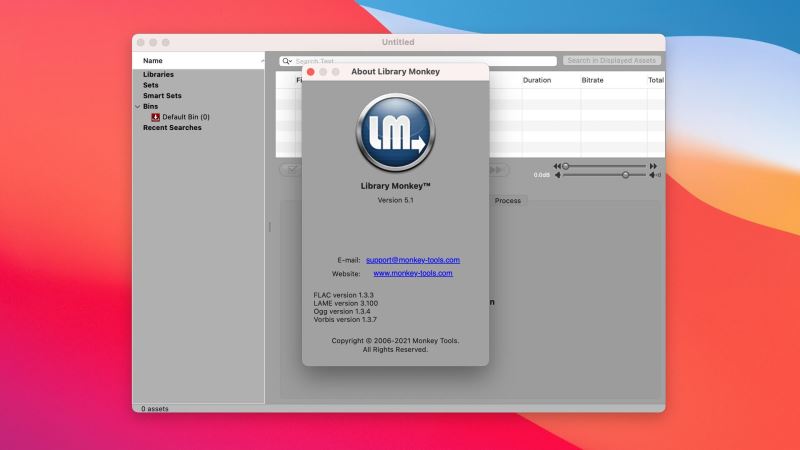Viewport: 800px width, 450px height.
Task: Click the Bitrate column header
Action: (592, 80)
